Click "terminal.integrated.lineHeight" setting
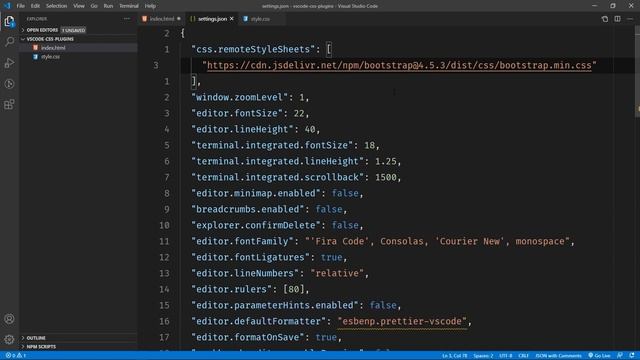This screenshot has width=640, height=360. pos(296,161)
